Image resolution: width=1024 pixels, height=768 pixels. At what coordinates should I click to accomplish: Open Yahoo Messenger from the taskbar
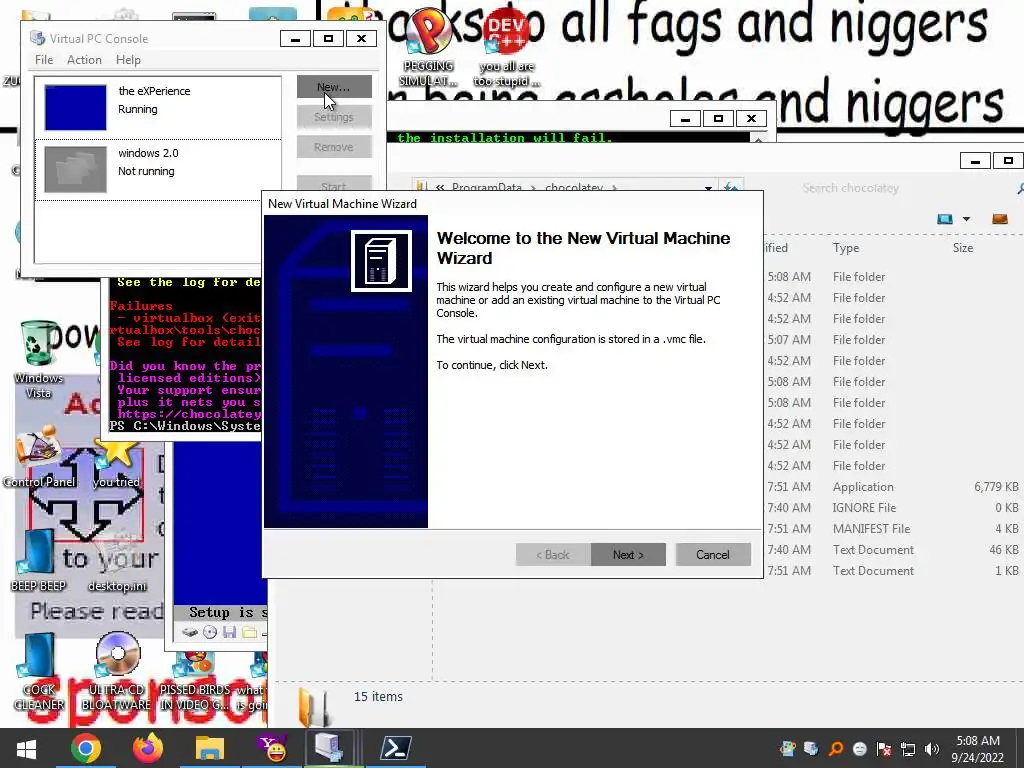point(272,748)
